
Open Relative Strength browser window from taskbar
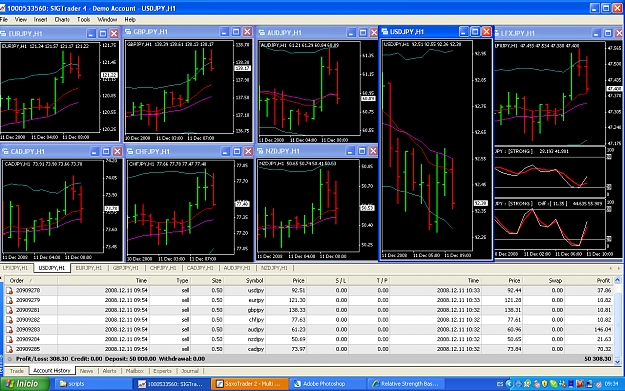405,383
